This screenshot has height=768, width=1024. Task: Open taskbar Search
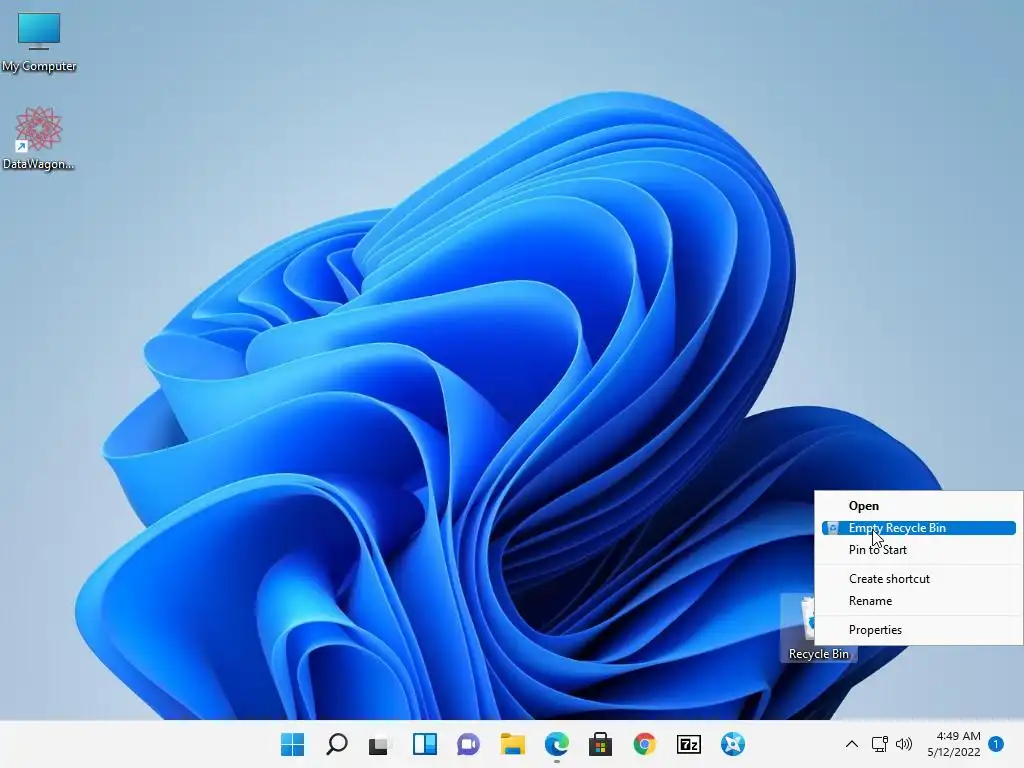click(x=337, y=744)
